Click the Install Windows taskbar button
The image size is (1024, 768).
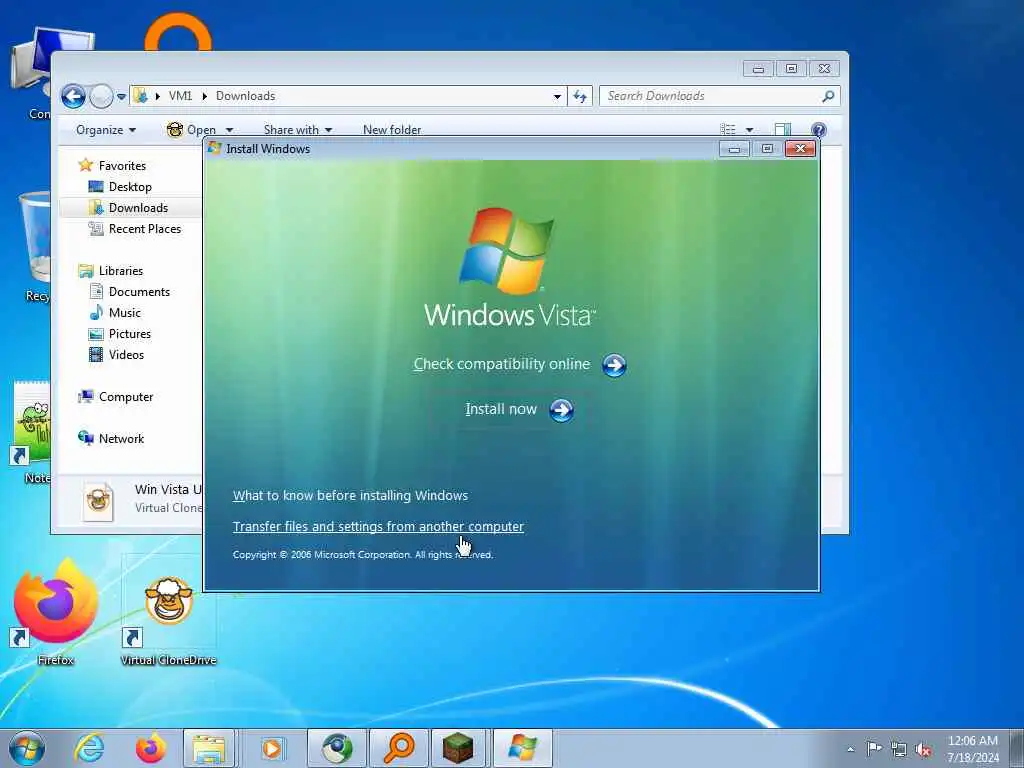pyautogui.click(x=522, y=748)
